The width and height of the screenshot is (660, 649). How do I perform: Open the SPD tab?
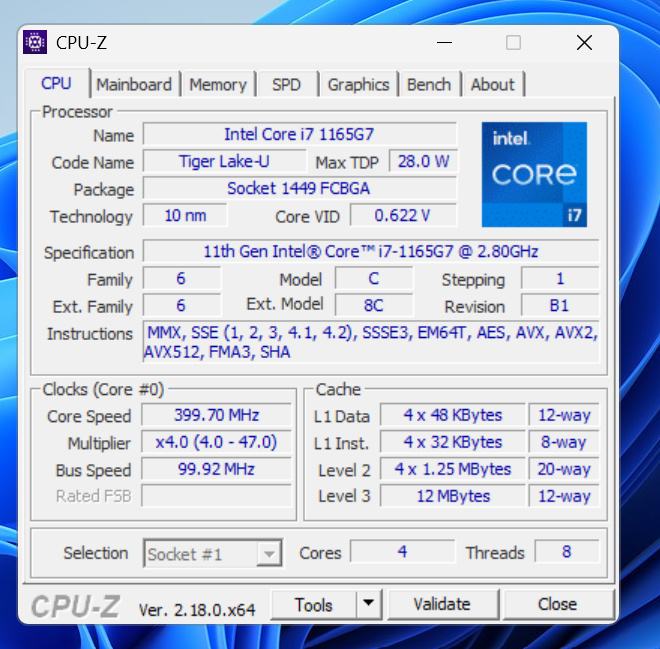point(287,85)
